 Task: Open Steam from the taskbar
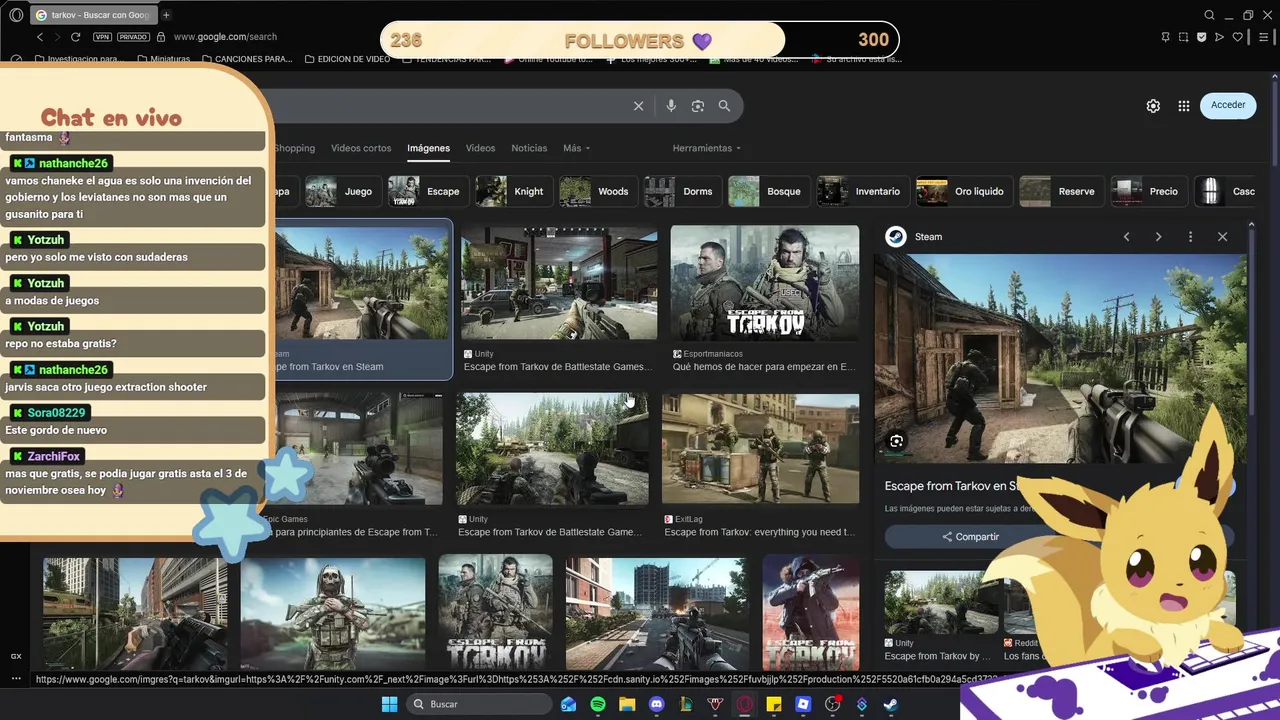tap(890, 704)
